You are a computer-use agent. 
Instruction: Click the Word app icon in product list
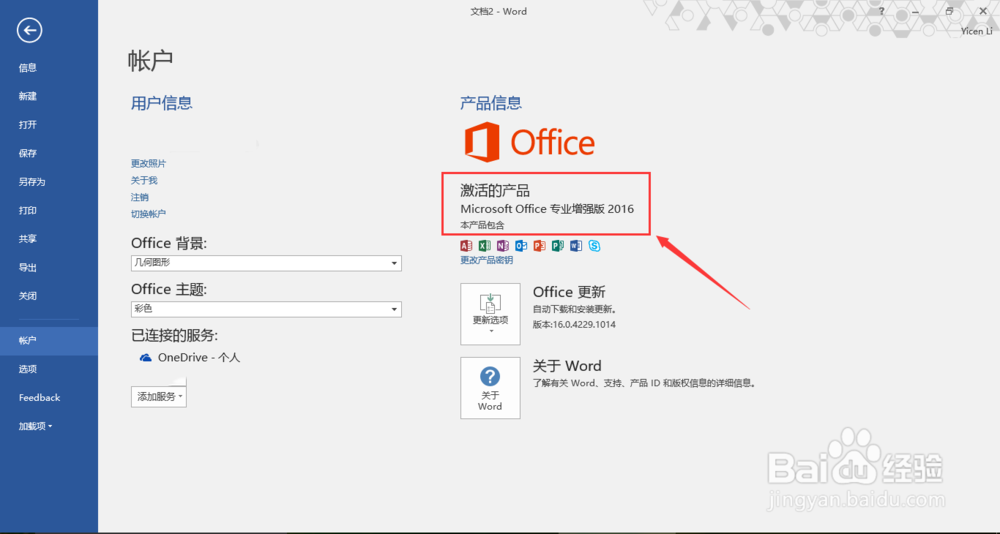click(577, 246)
